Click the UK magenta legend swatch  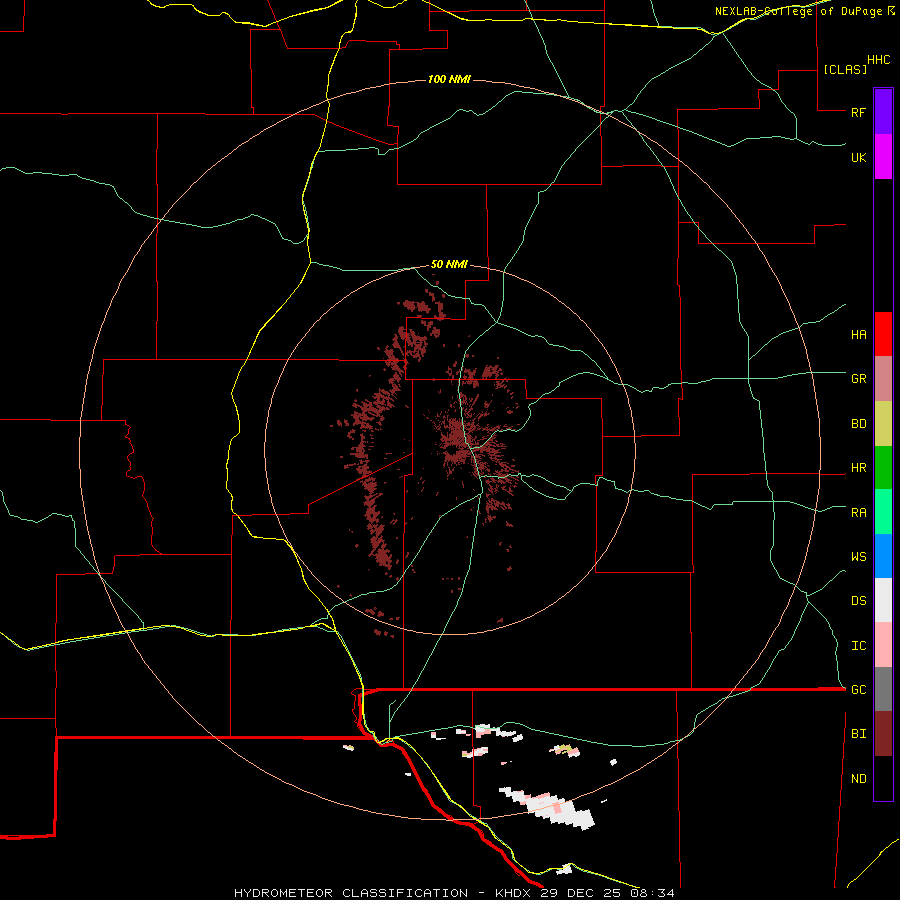(883, 157)
